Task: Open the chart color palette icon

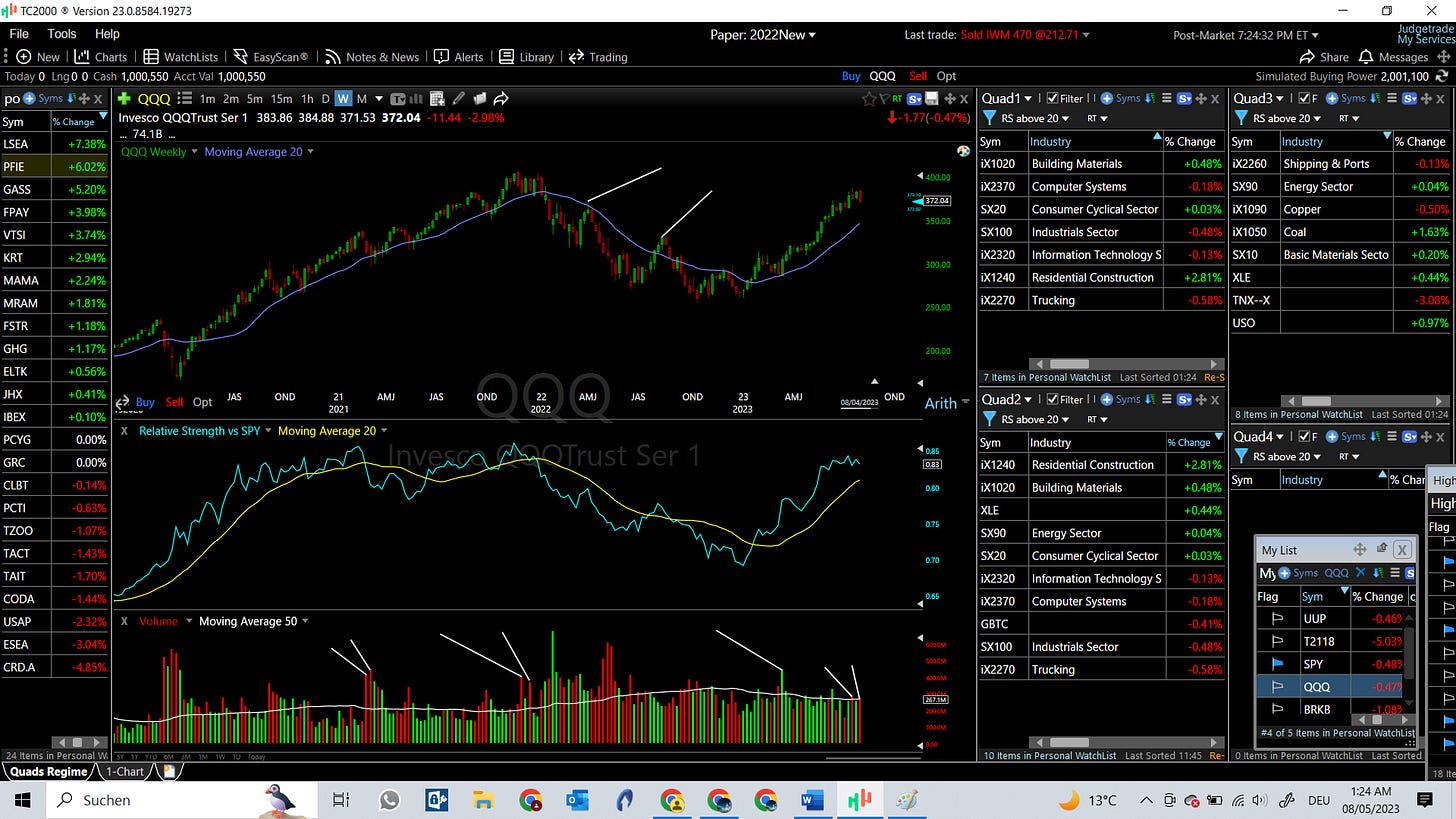Action: [x=963, y=151]
